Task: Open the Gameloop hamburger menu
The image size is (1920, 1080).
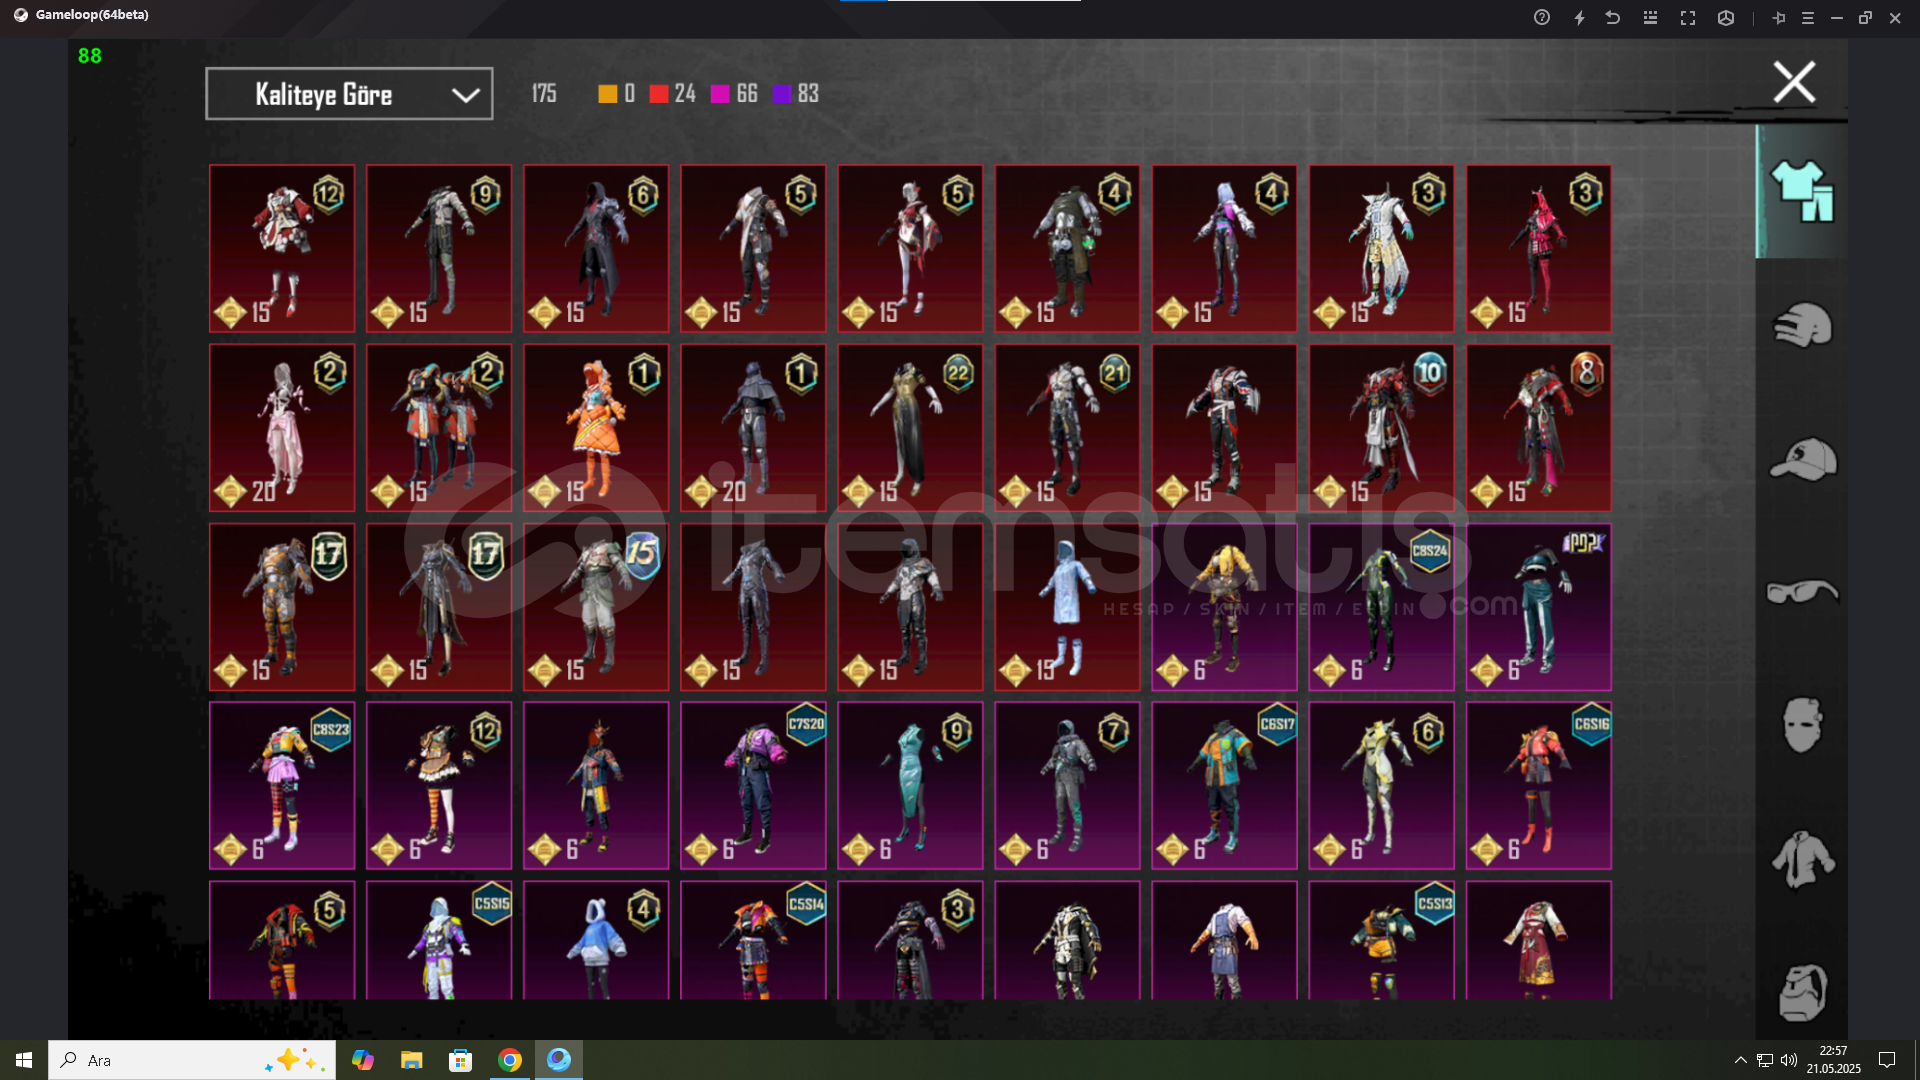Action: point(1807,17)
